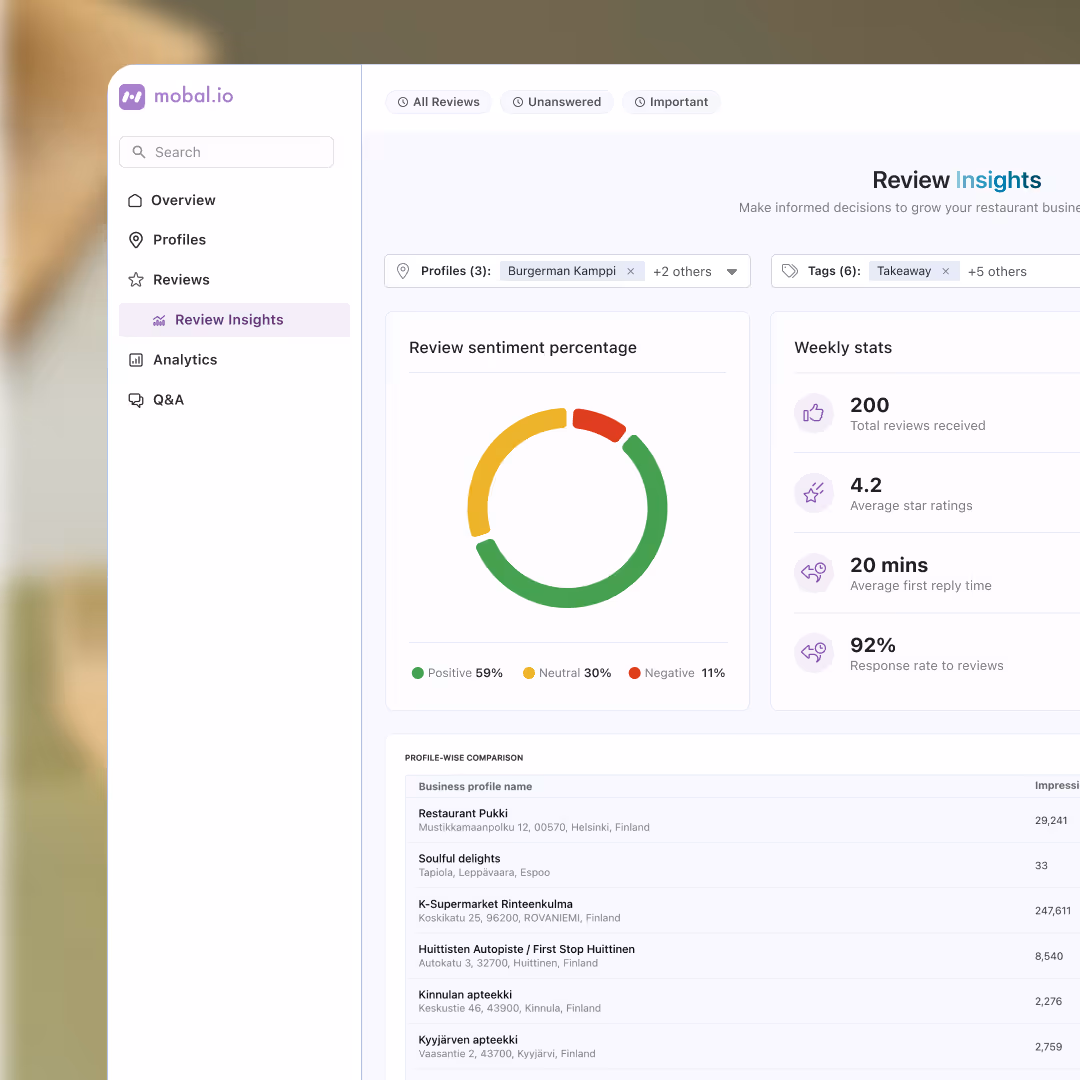The image size is (1080, 1080).
Task: Click the Review Insights page heading
Action: [x=956, y=180]
